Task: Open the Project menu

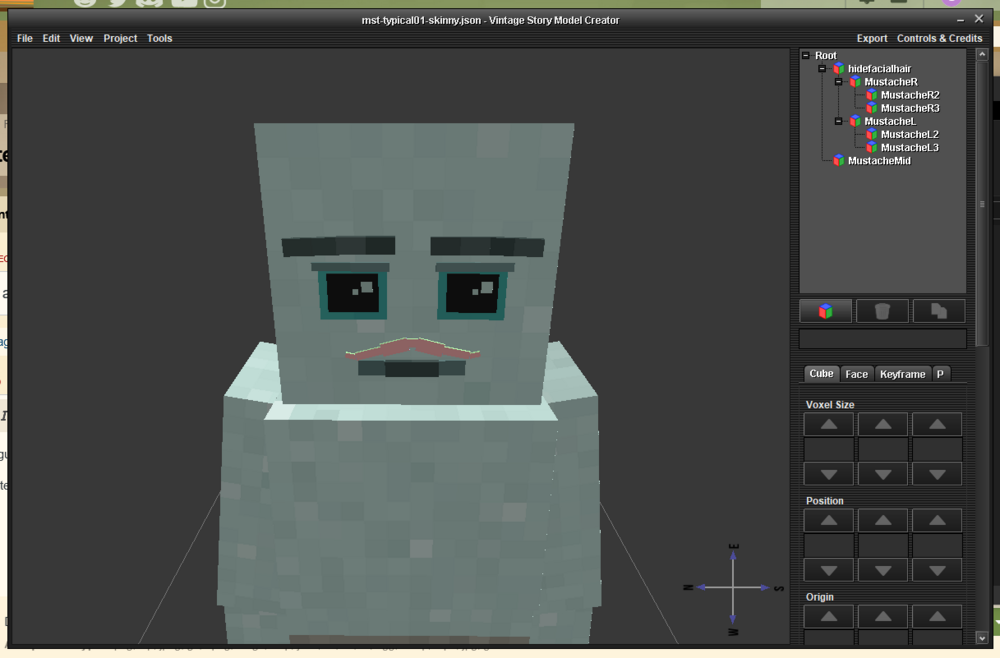Action: [120, 38]
